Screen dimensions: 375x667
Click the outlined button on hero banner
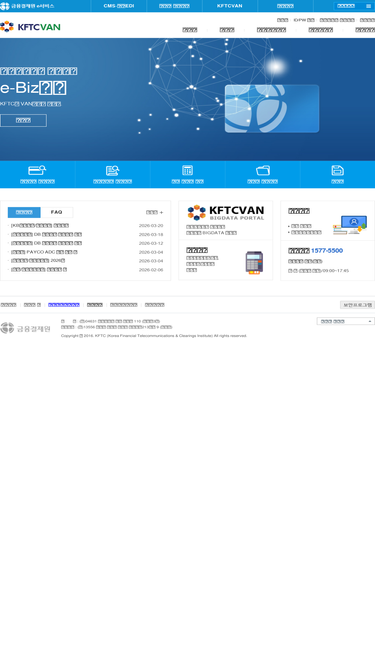coord(23,120)
